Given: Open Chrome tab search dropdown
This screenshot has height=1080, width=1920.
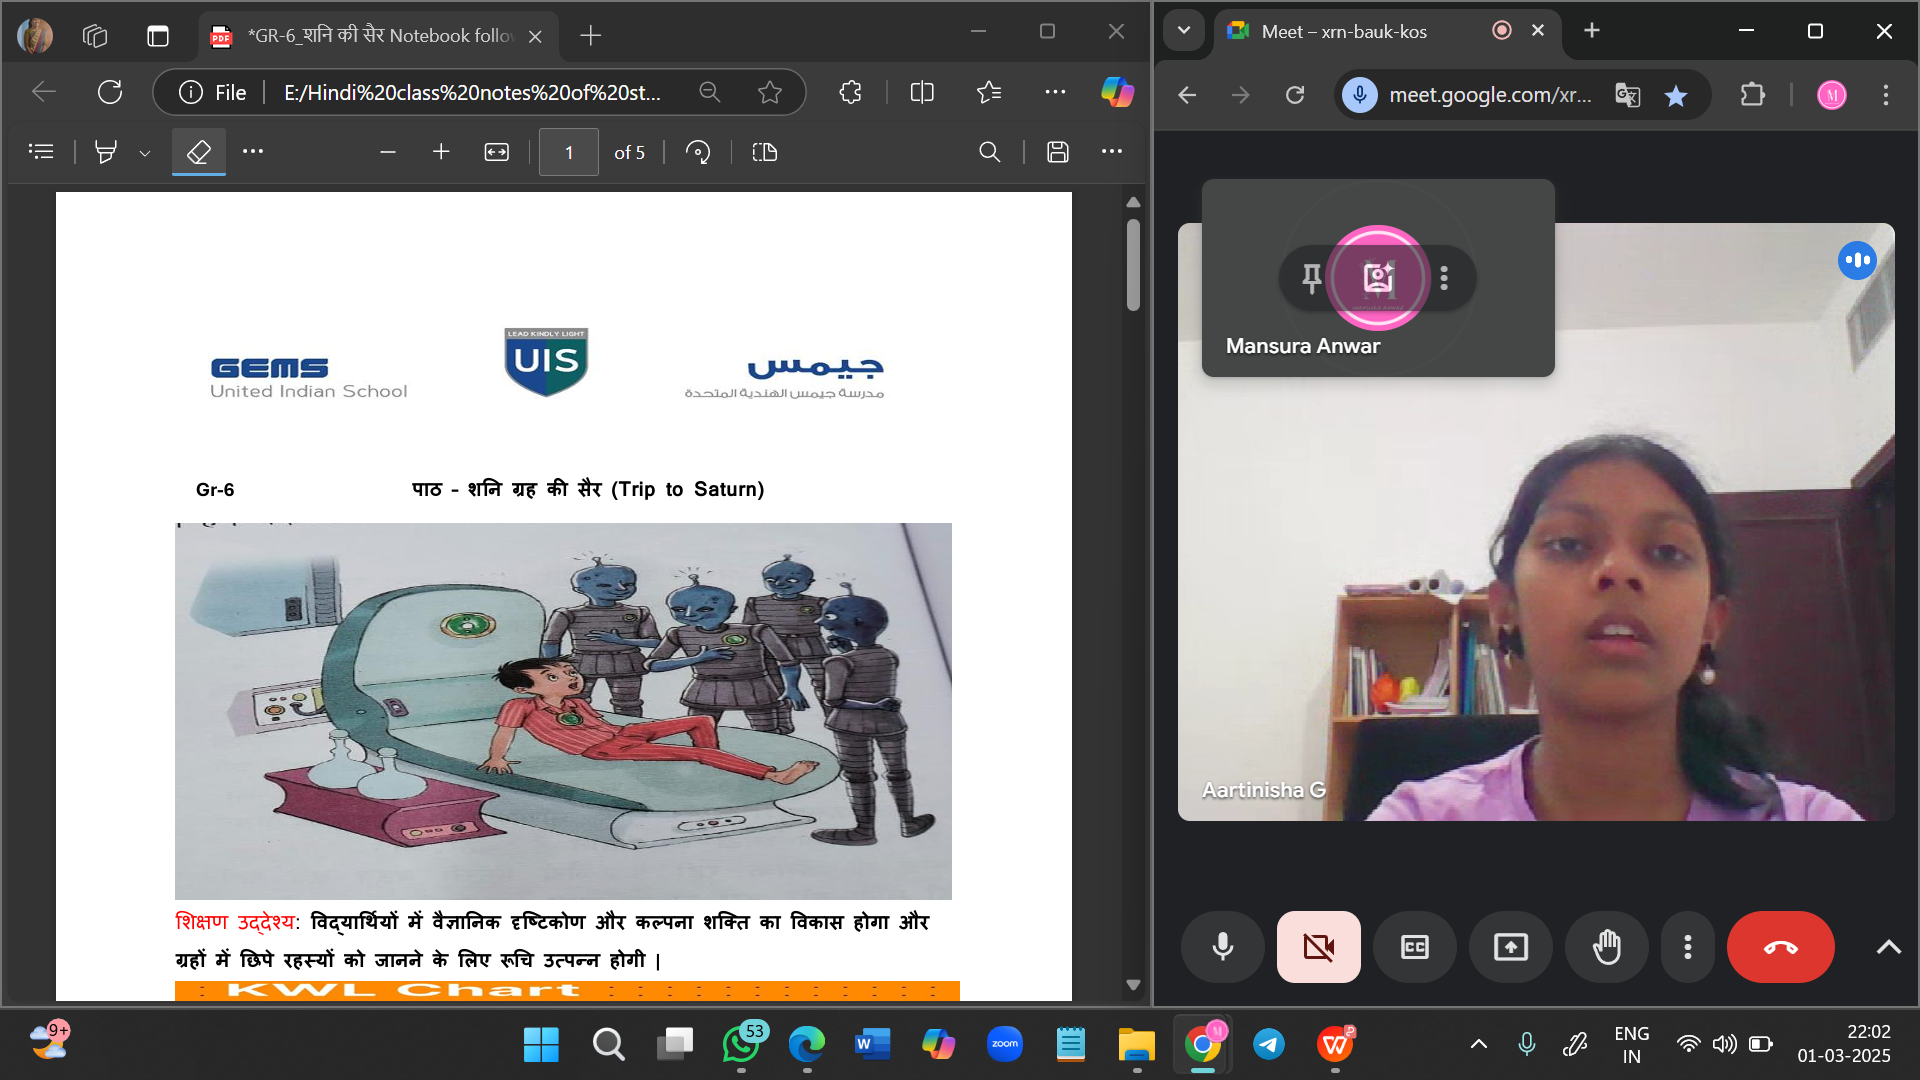Looking at the screenshot, I should pos(1184,30).
